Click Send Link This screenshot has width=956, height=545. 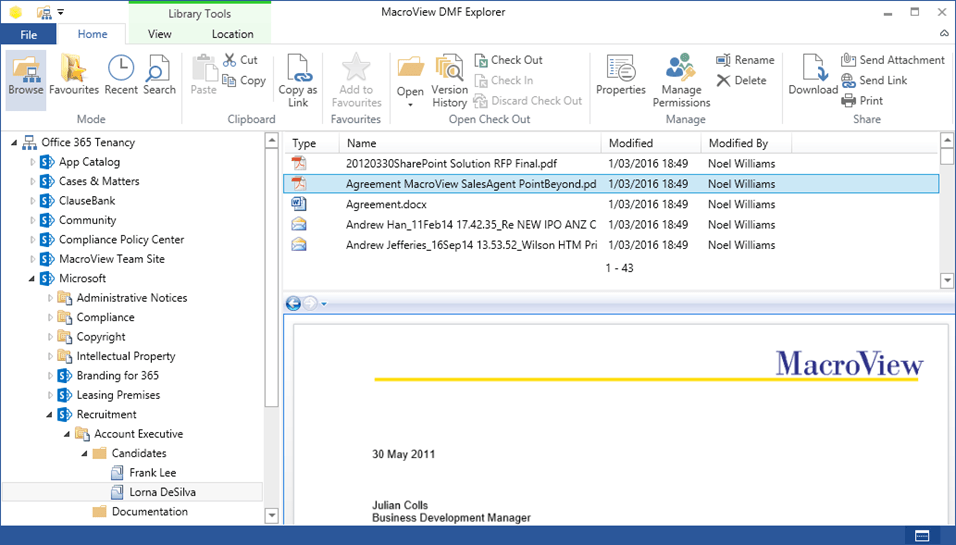874,80
